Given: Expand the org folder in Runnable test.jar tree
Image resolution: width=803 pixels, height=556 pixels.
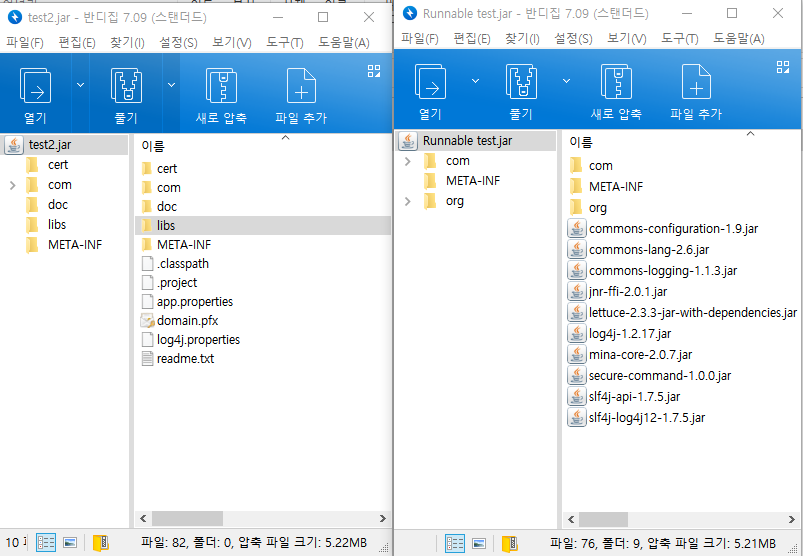Looking at the screenshot, I should point(408,201).
